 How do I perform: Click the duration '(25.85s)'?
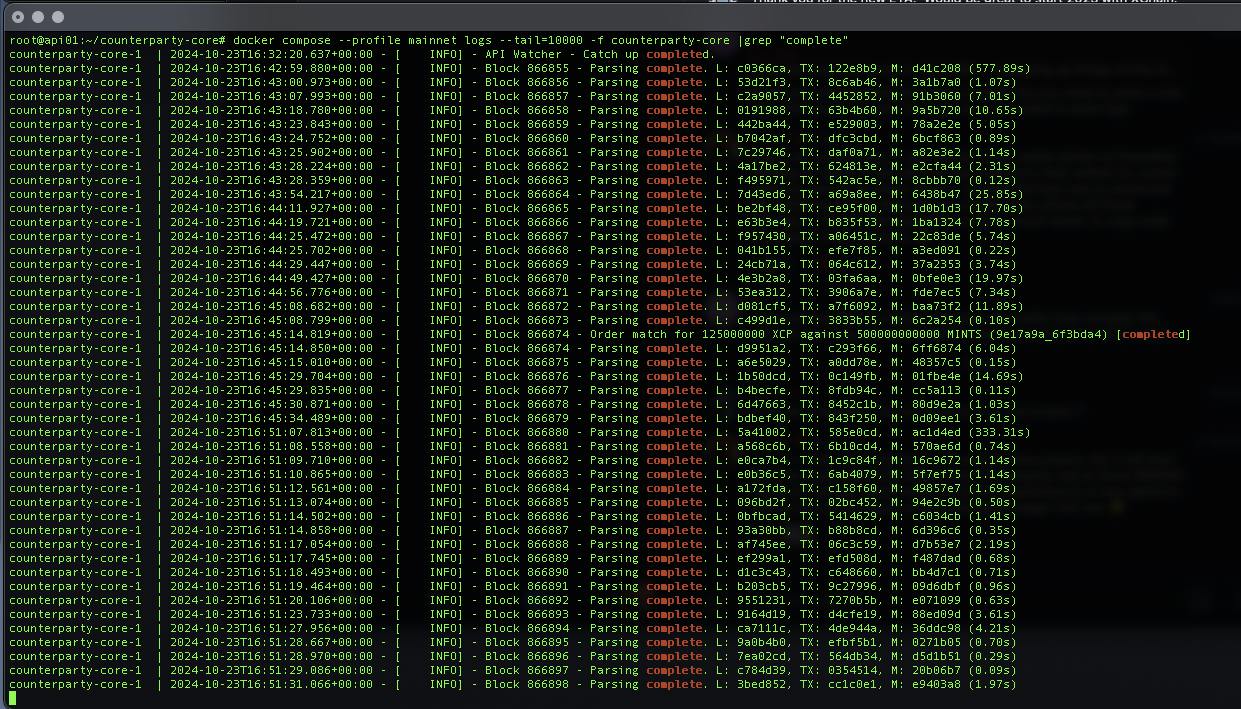[x=996, y=194]
